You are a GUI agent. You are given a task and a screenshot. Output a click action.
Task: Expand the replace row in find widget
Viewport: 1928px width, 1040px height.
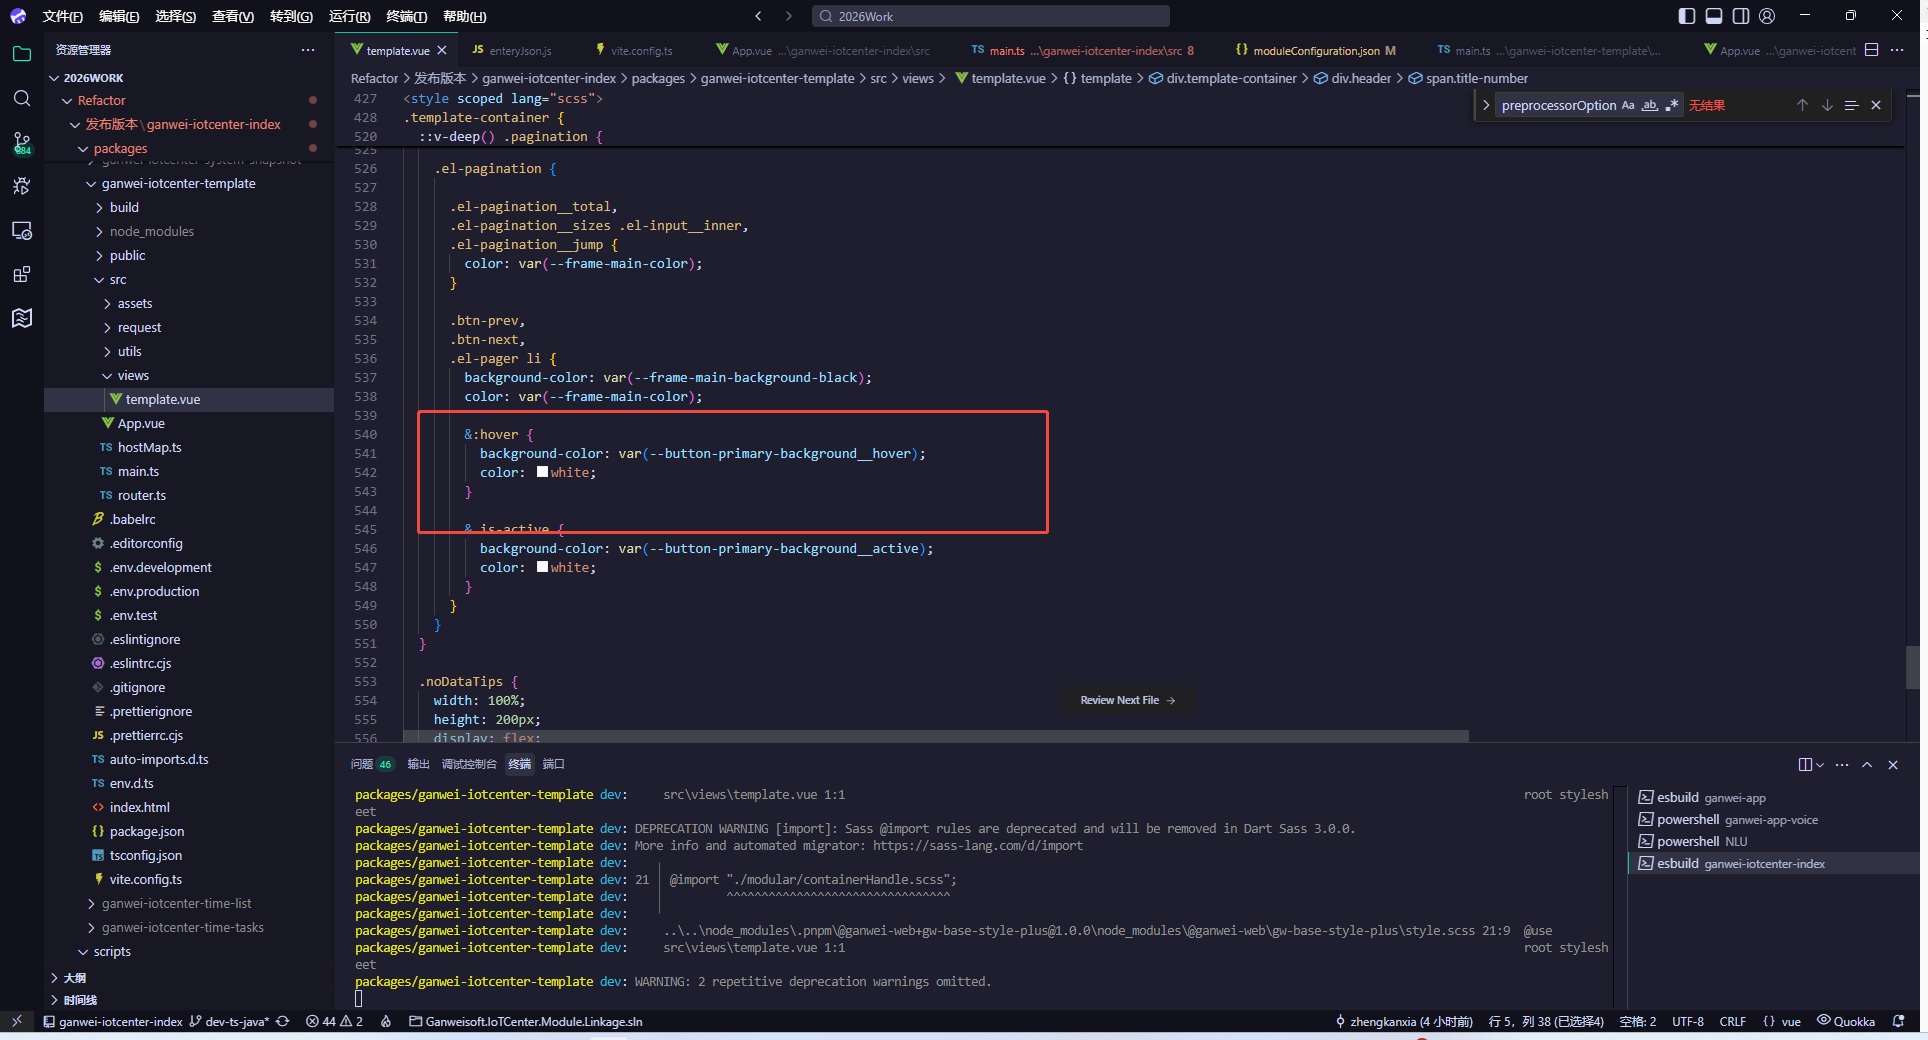pyautogui.click(x=1486, y=105)
